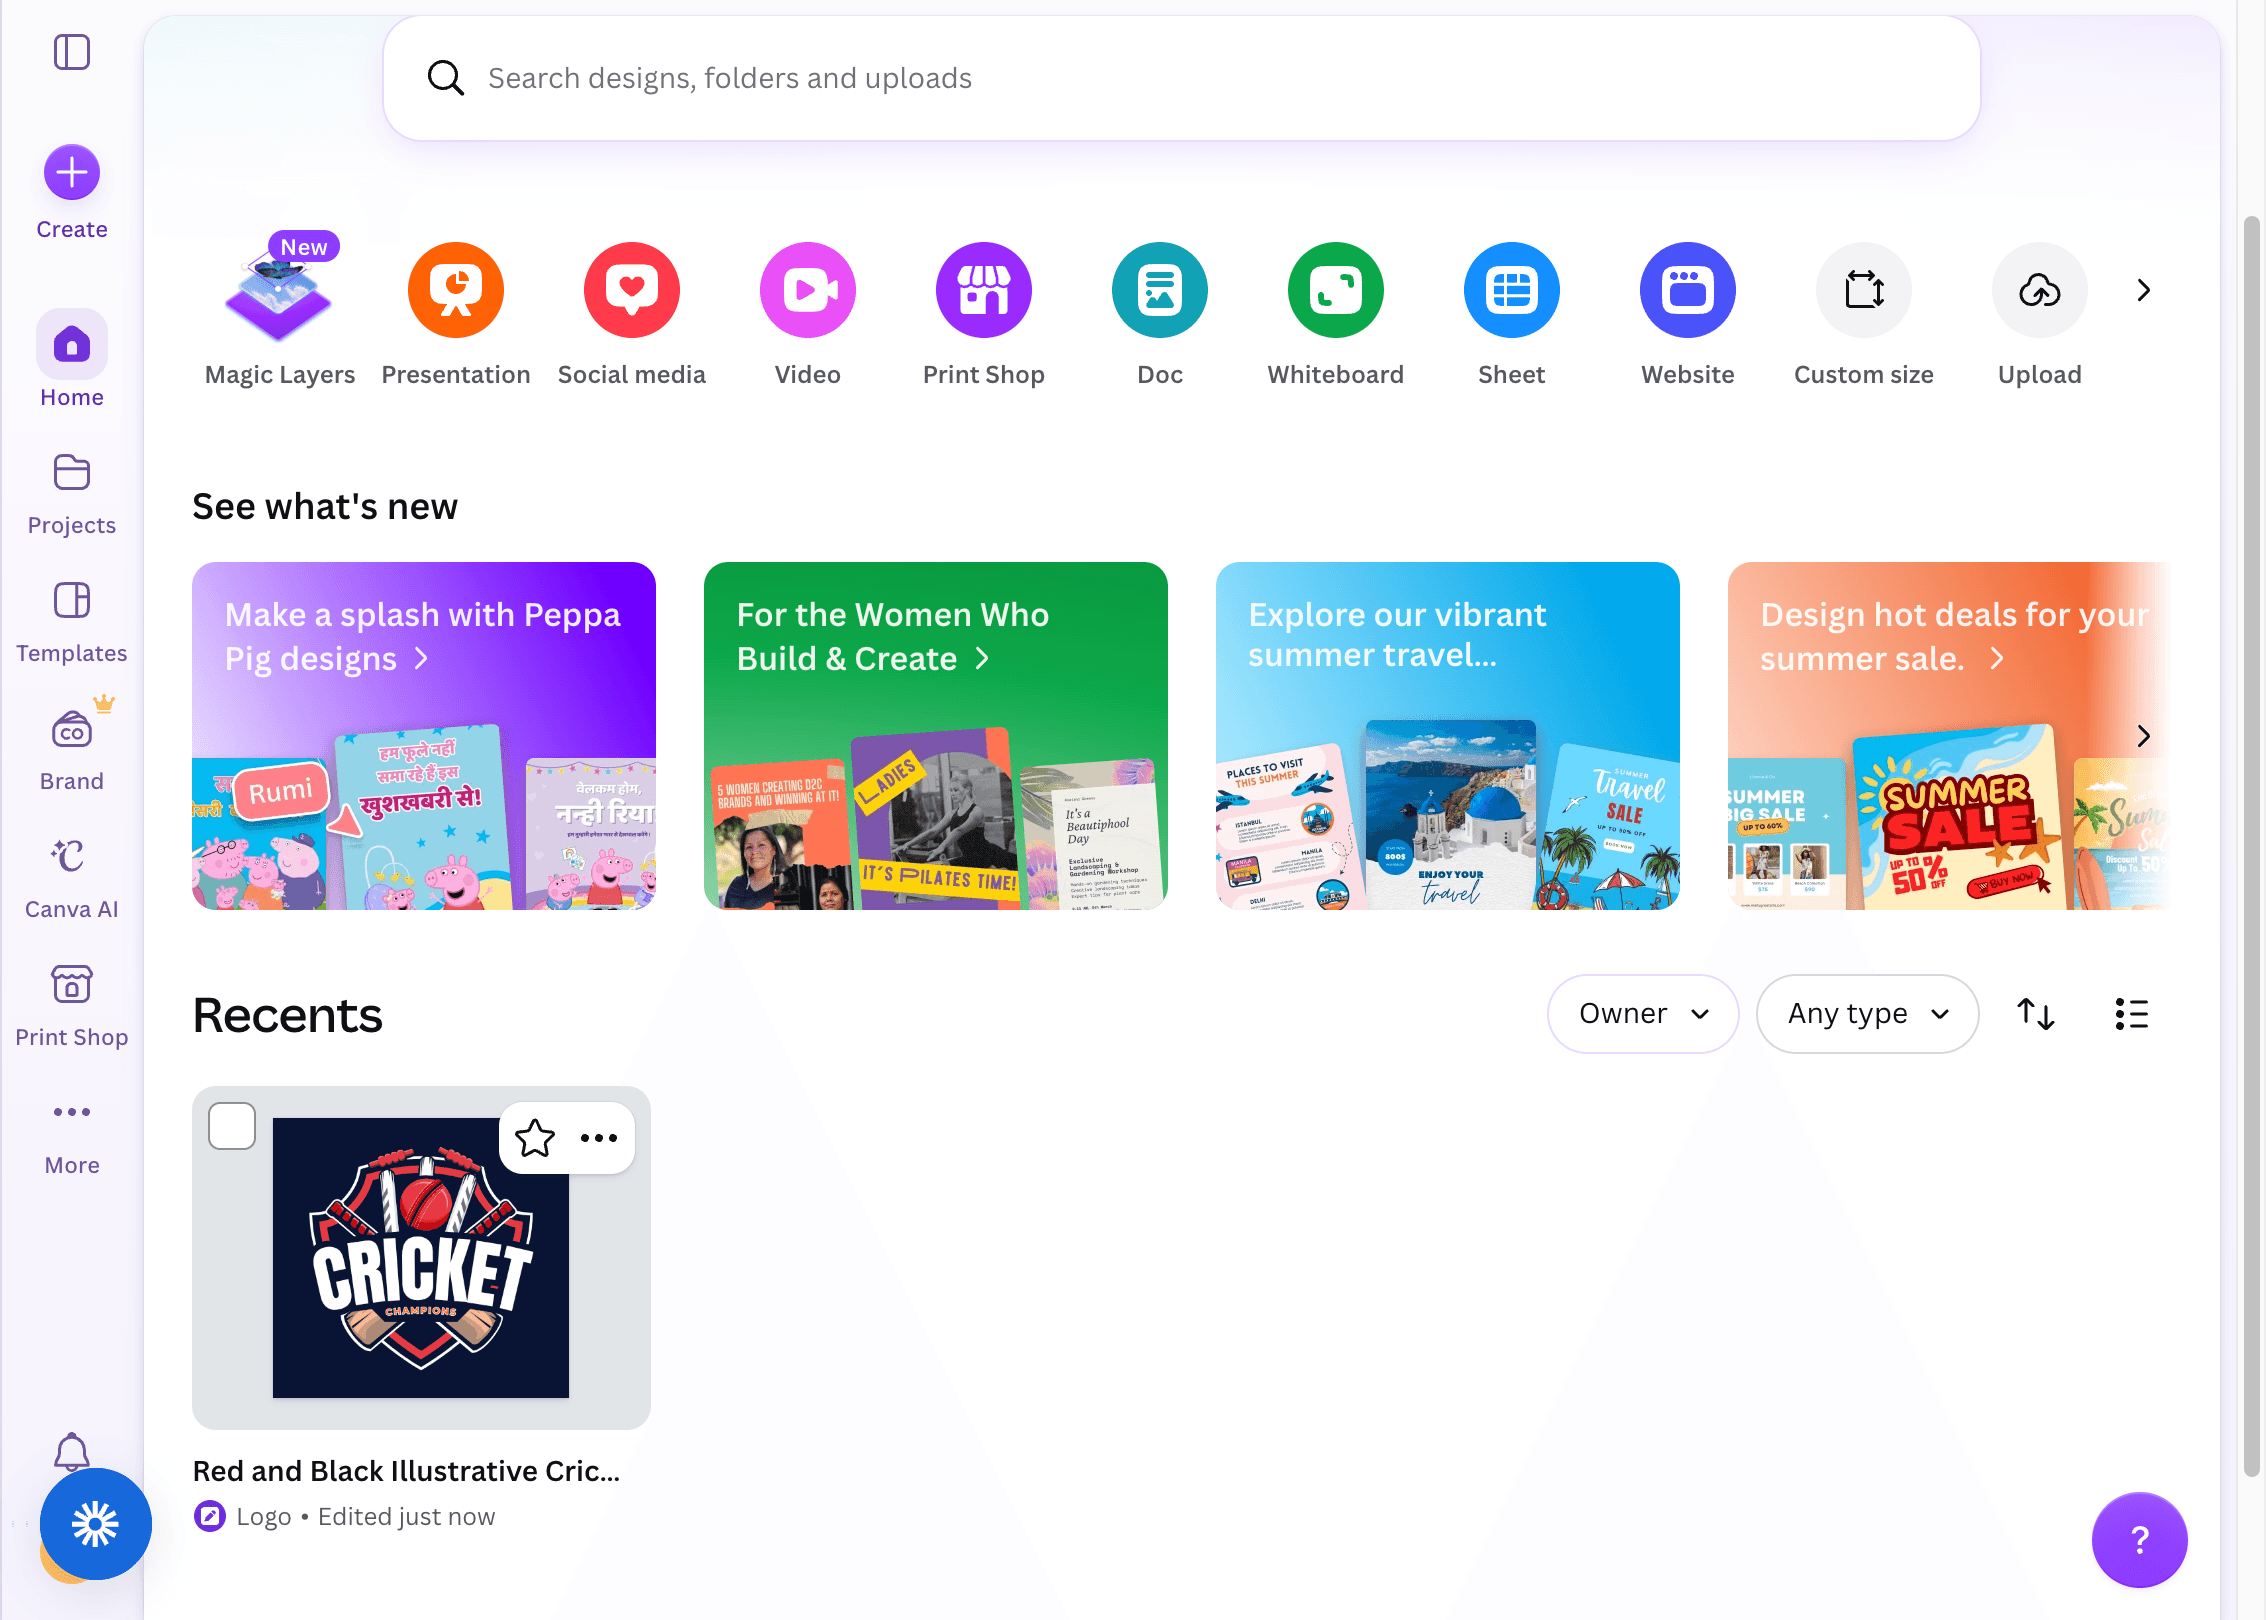
Task: Open the Any type filter dropdown
Action: [x=1867, y=1014]
